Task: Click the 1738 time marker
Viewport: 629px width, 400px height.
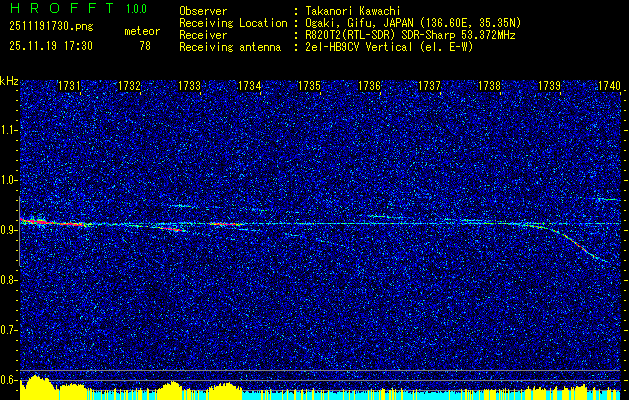Action: [x=489, y=86]
